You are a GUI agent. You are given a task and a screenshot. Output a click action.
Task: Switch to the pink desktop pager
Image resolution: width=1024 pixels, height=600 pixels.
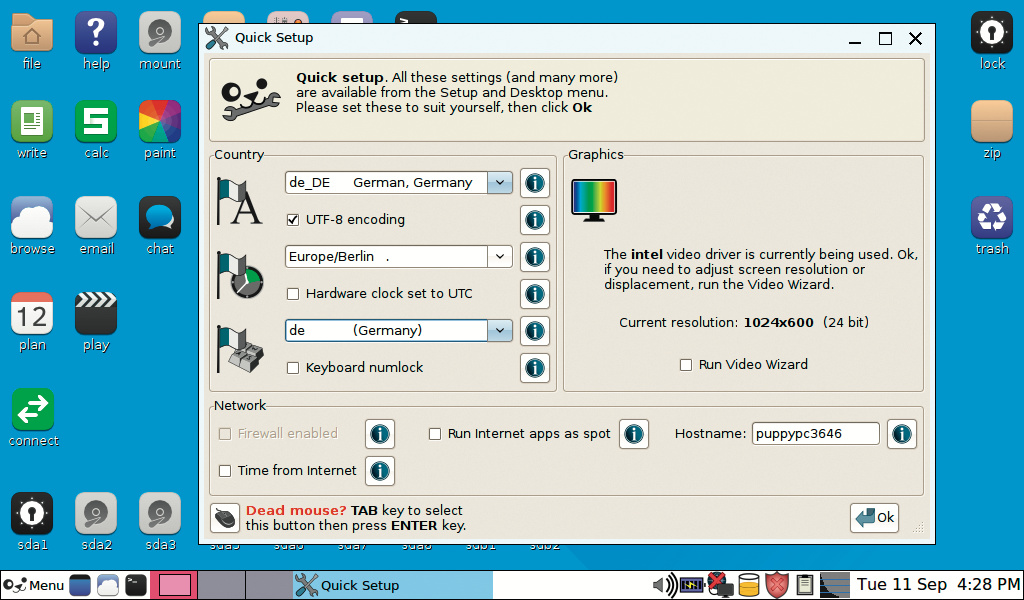pyautogui.click(x=174, y=586)
